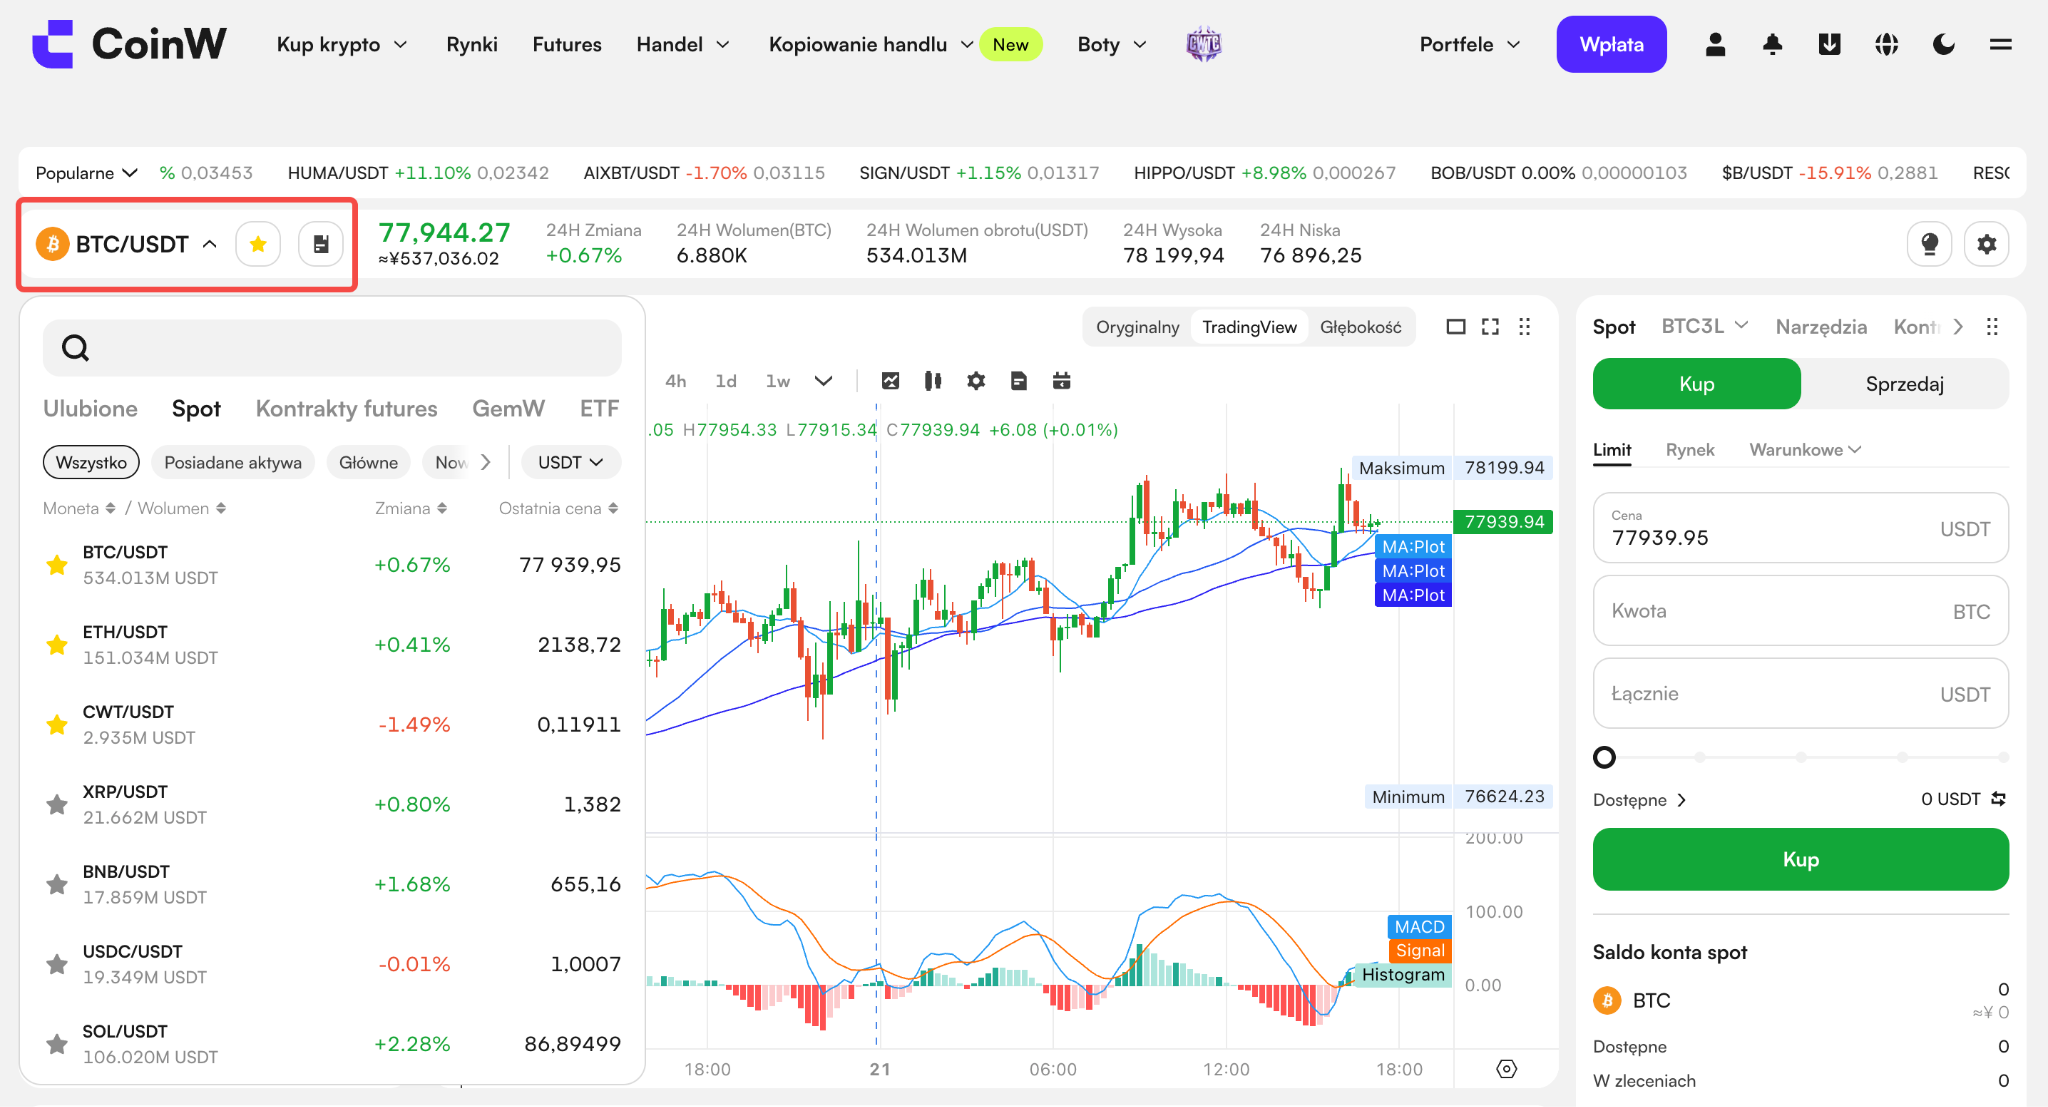This screenshot has height=1107, width=2048.
Task: Change candlestick chart type icon
Action: [x=933, y=381]
